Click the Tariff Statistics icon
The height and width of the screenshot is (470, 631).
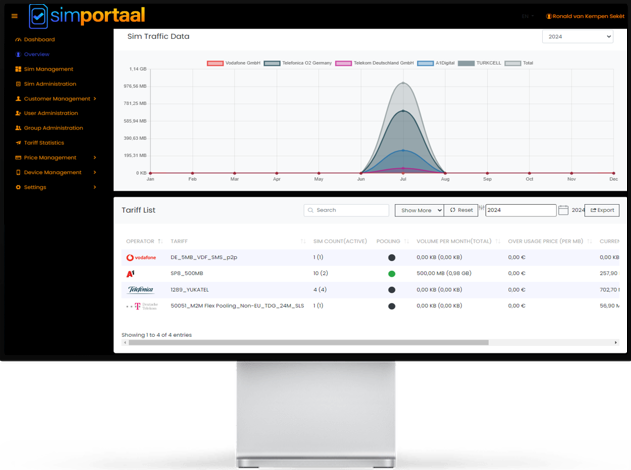tap(18, 143)
